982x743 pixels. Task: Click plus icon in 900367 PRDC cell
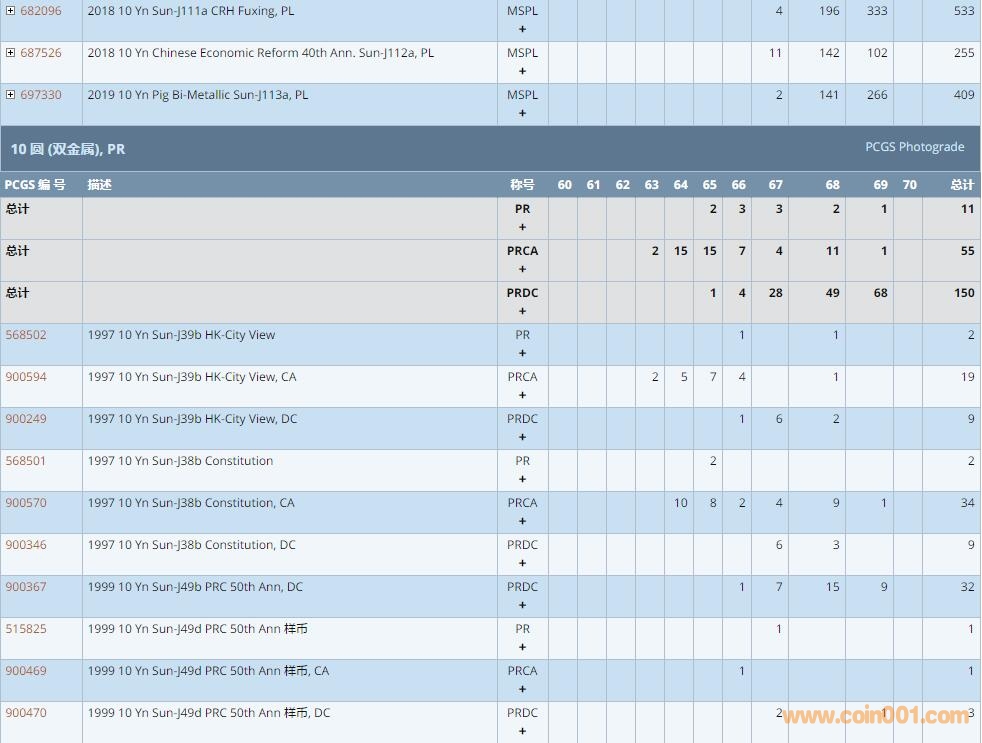(522, 606)
